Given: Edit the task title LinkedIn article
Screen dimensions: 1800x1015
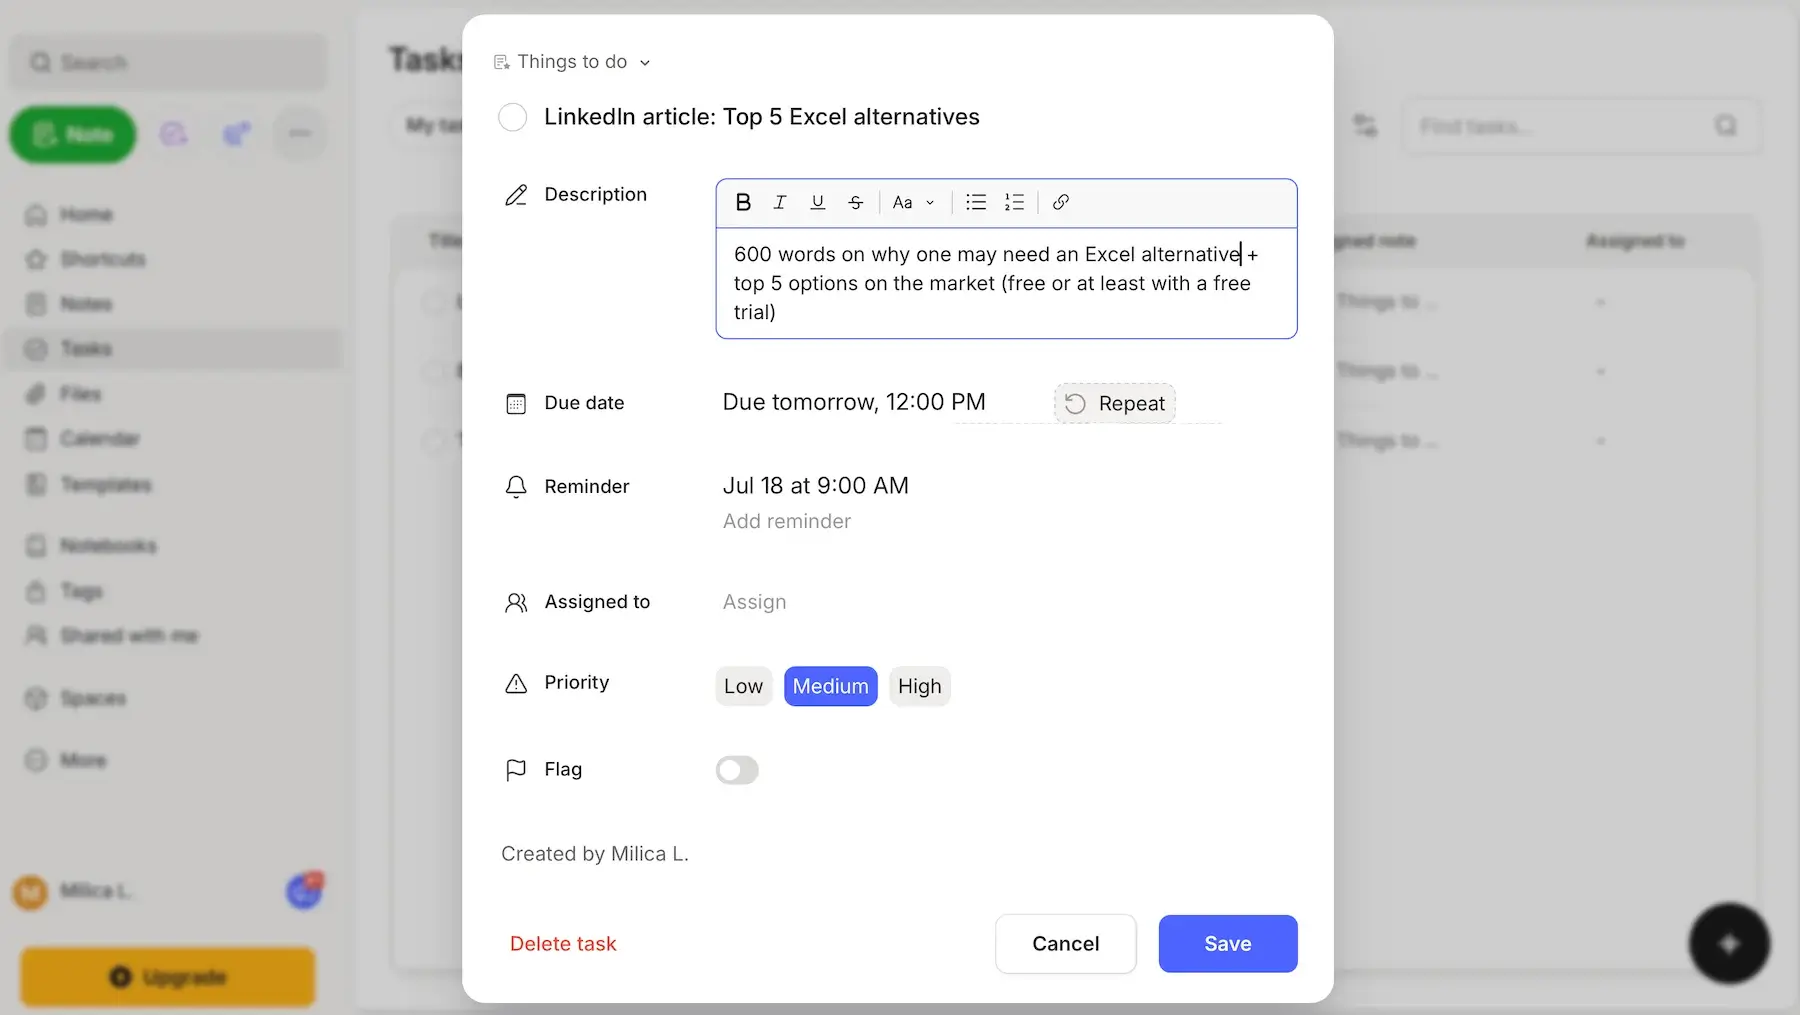Looking at the screenshot, I should click(762, 117).
